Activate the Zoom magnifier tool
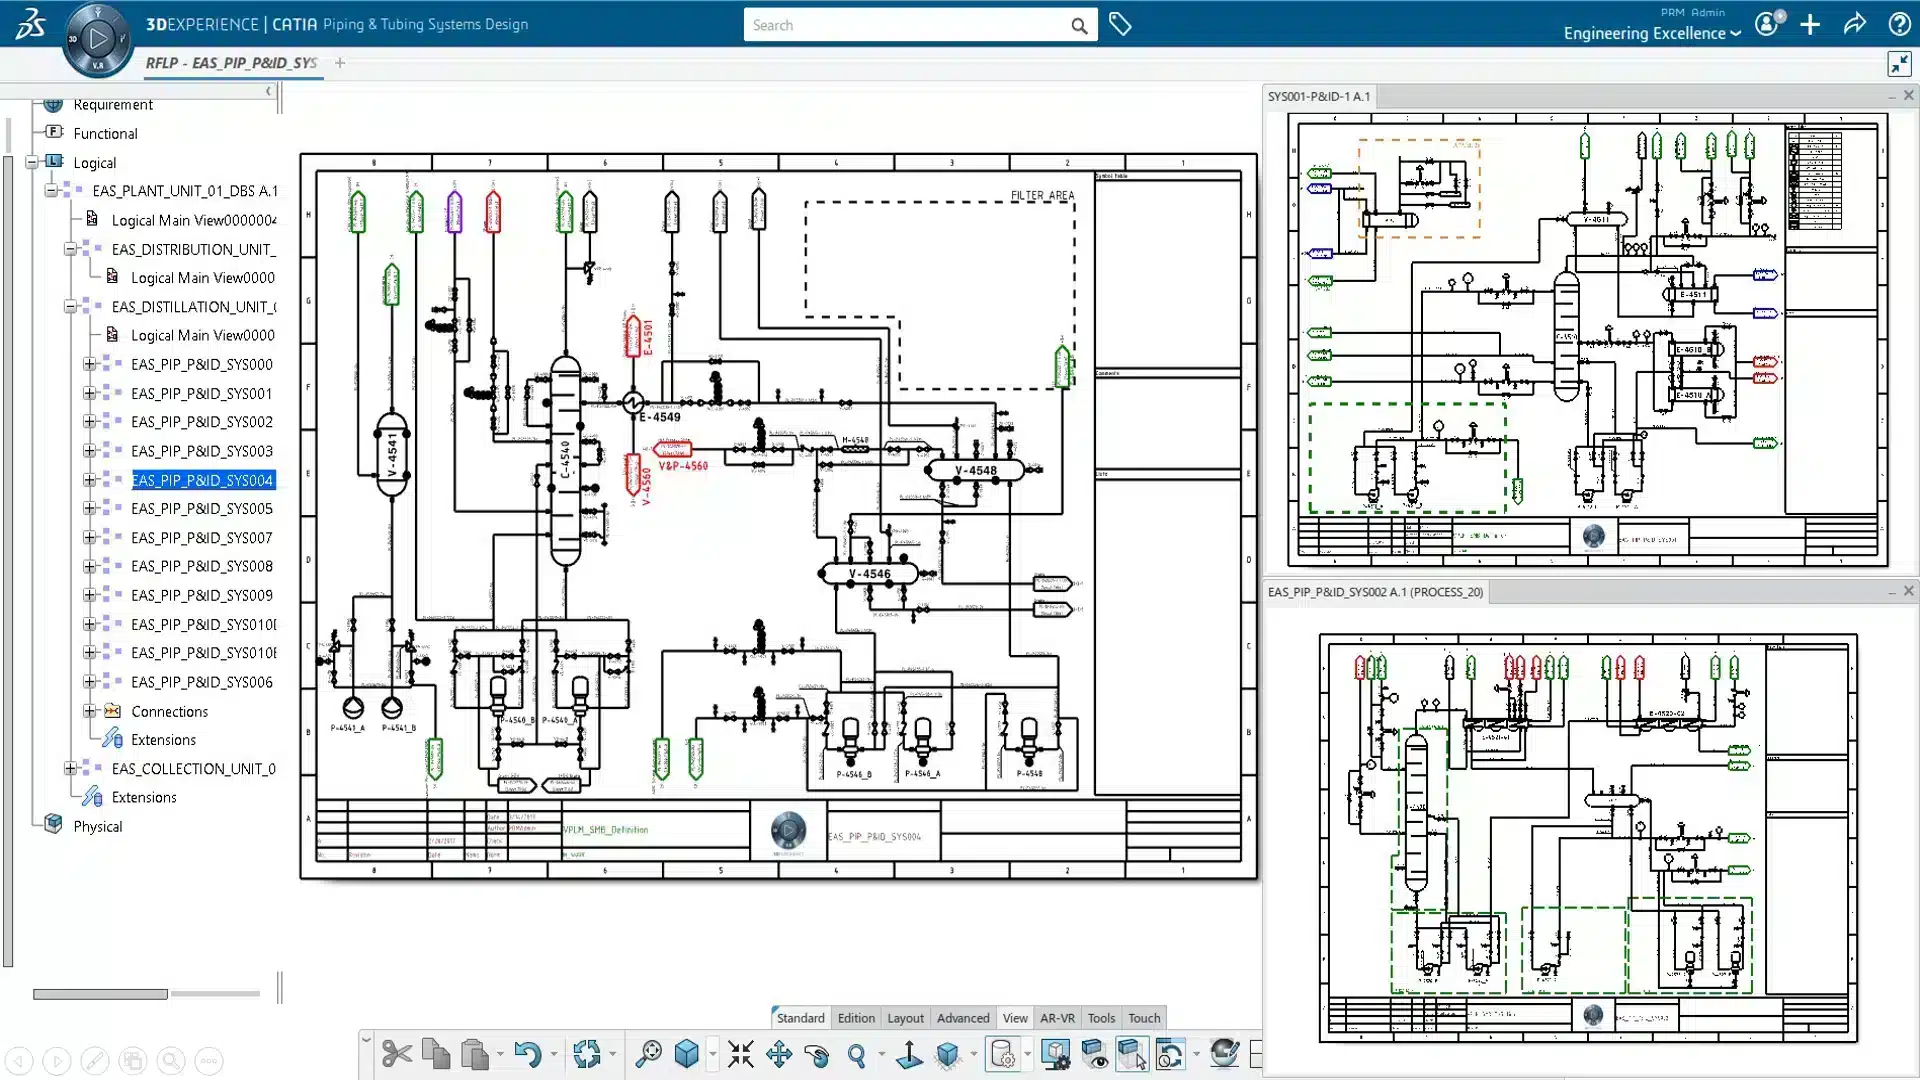The height and width of the screenshot is (1080, 1920). 858,1054
